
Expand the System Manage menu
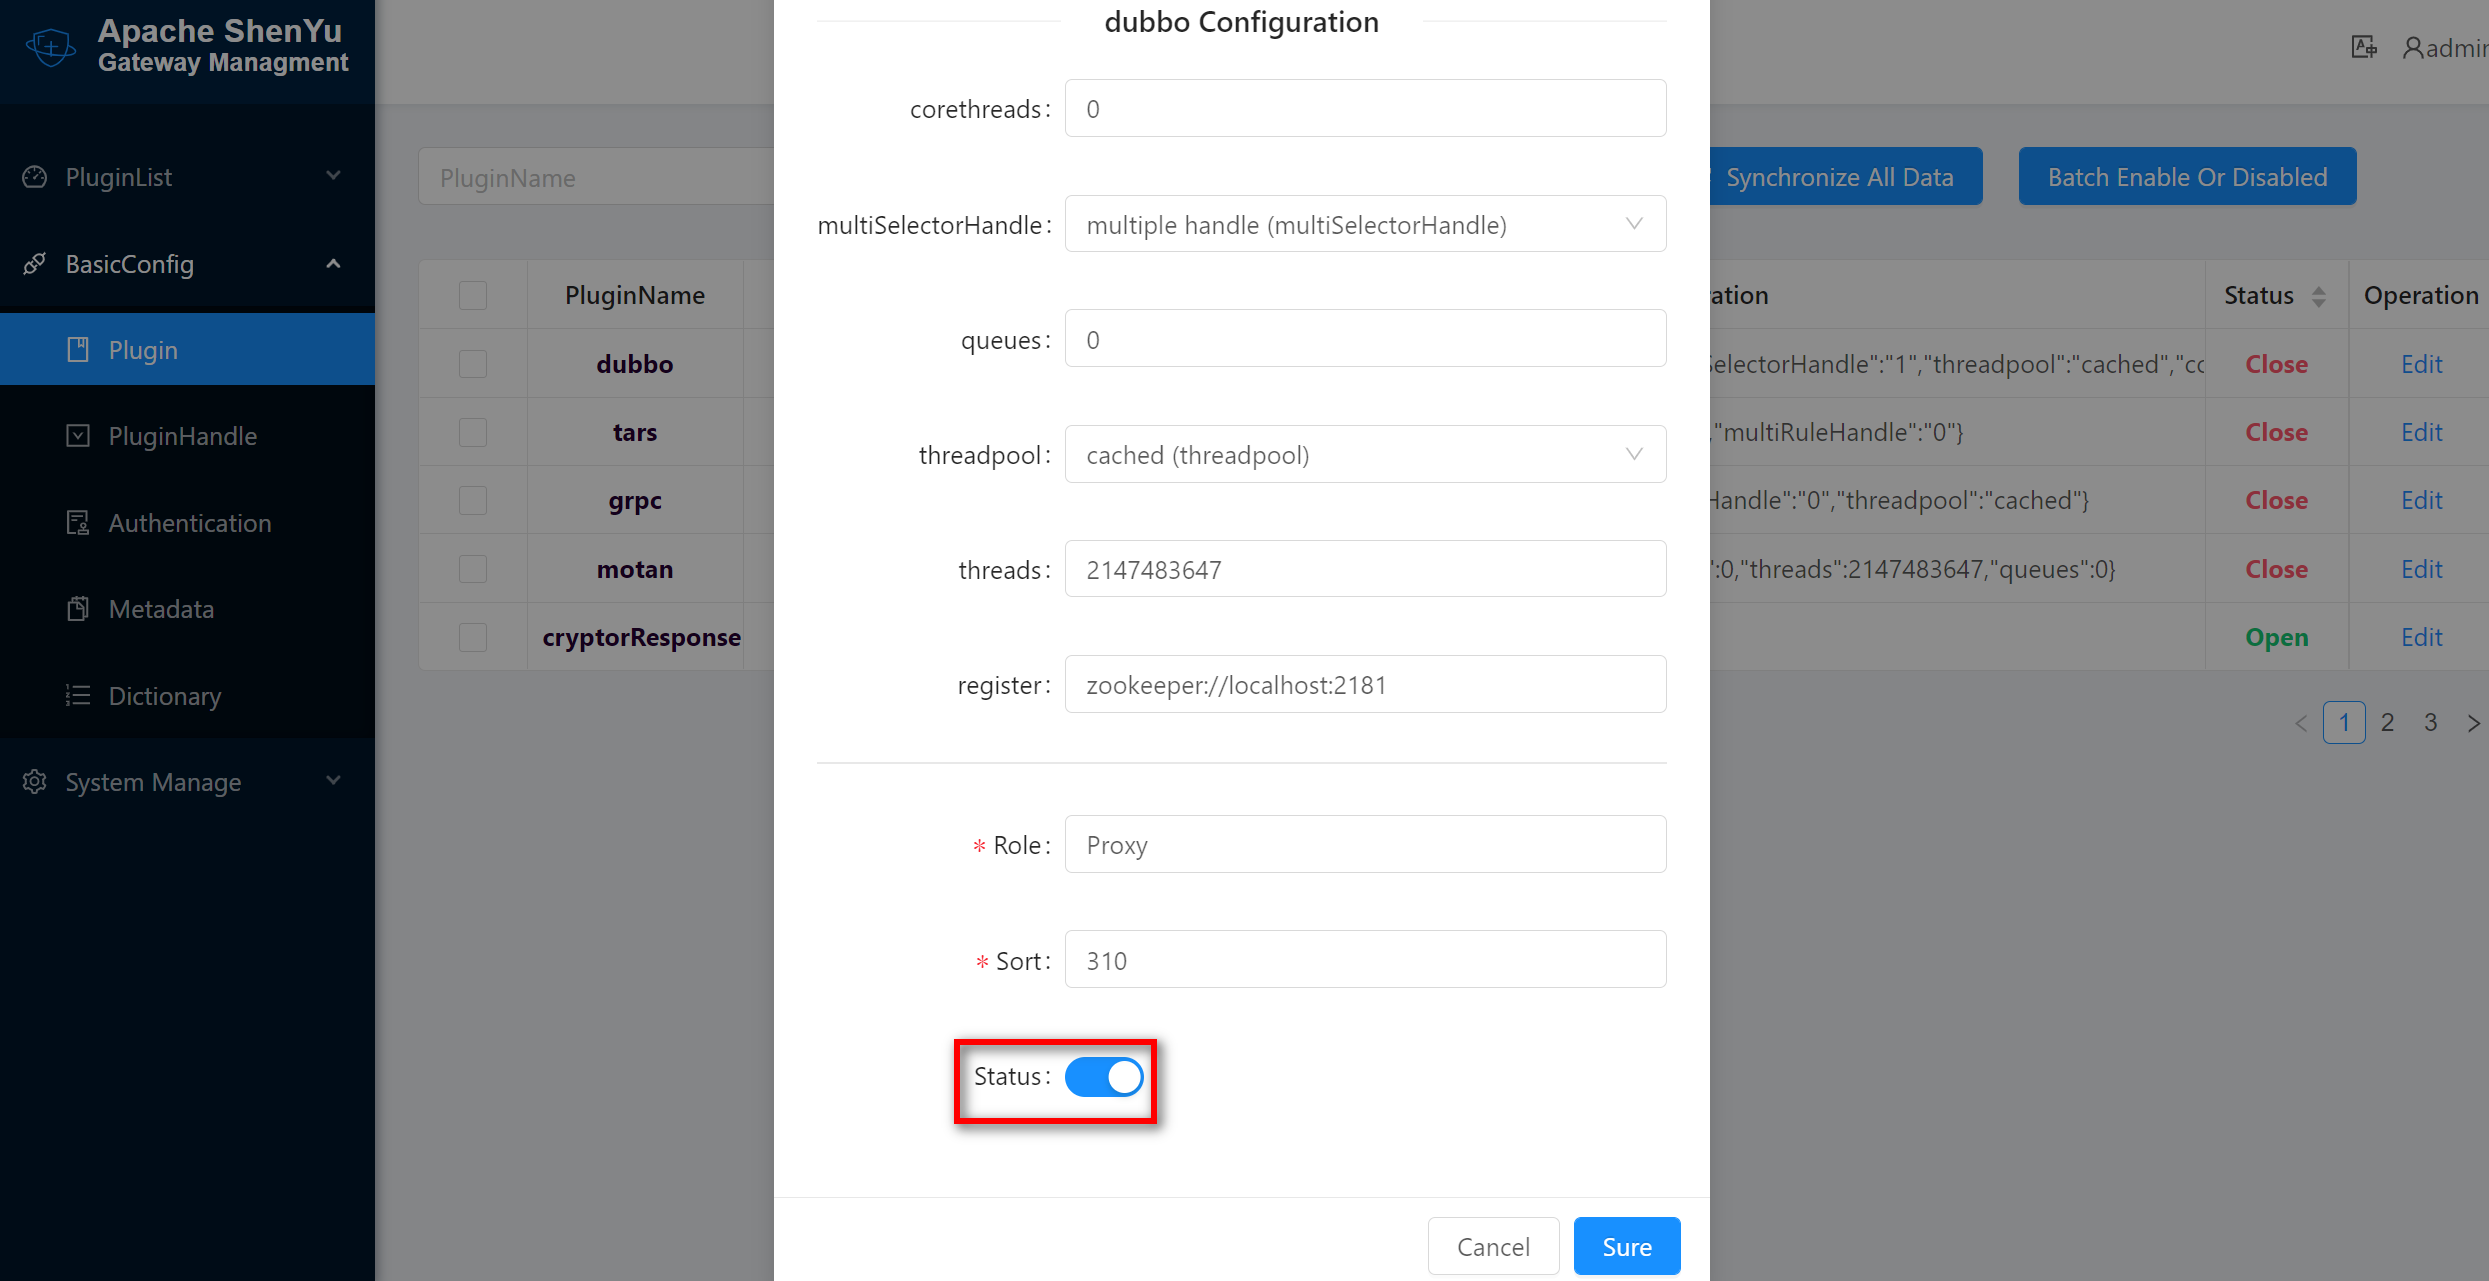pos(187,782)
